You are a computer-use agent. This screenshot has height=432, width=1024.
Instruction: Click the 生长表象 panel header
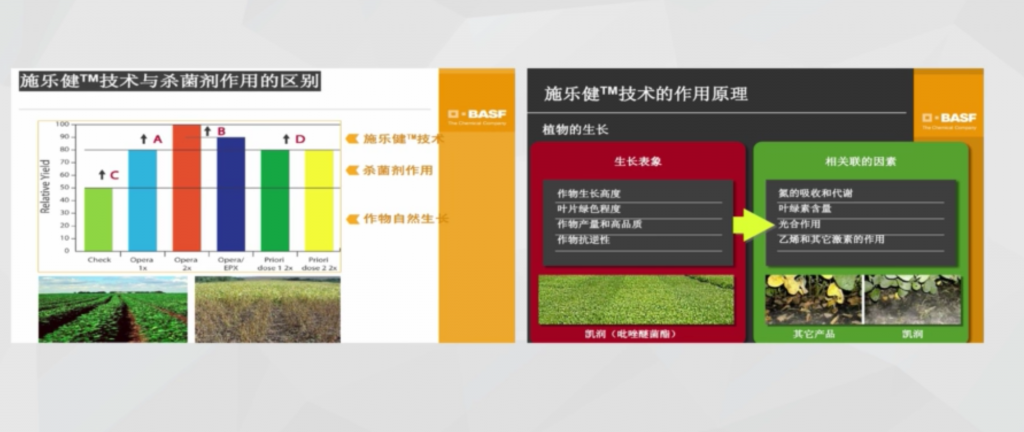pyautogui.click(x=637, y=160)
